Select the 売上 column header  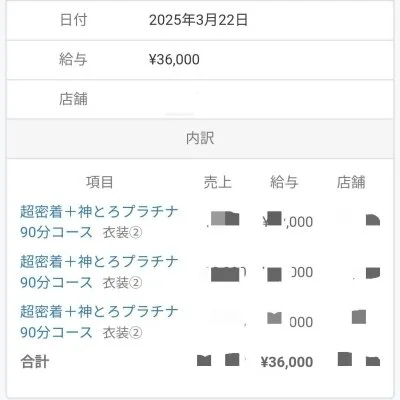coord(217,182)
